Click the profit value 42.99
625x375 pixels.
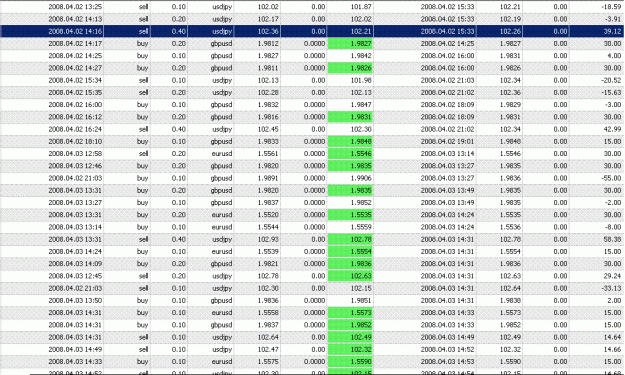(x=612, y=129)
